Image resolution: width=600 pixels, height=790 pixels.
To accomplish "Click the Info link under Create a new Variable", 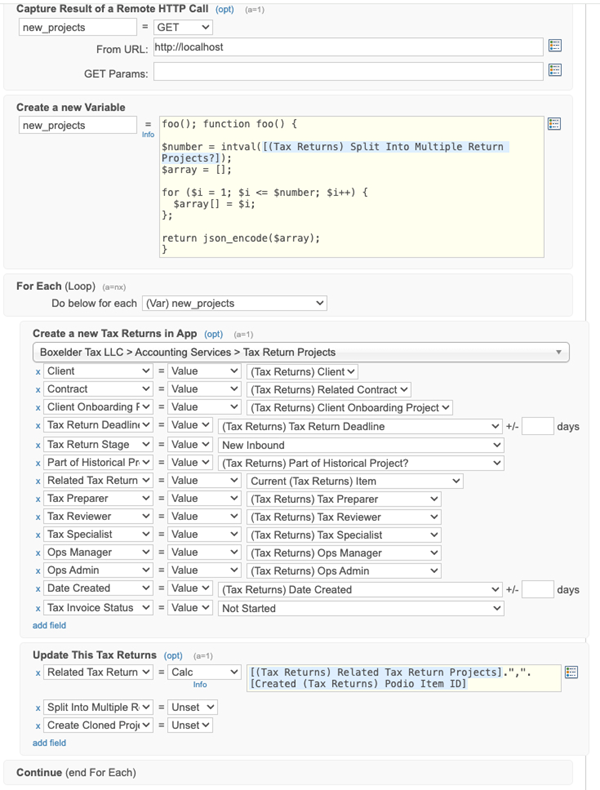I will 148,134.
